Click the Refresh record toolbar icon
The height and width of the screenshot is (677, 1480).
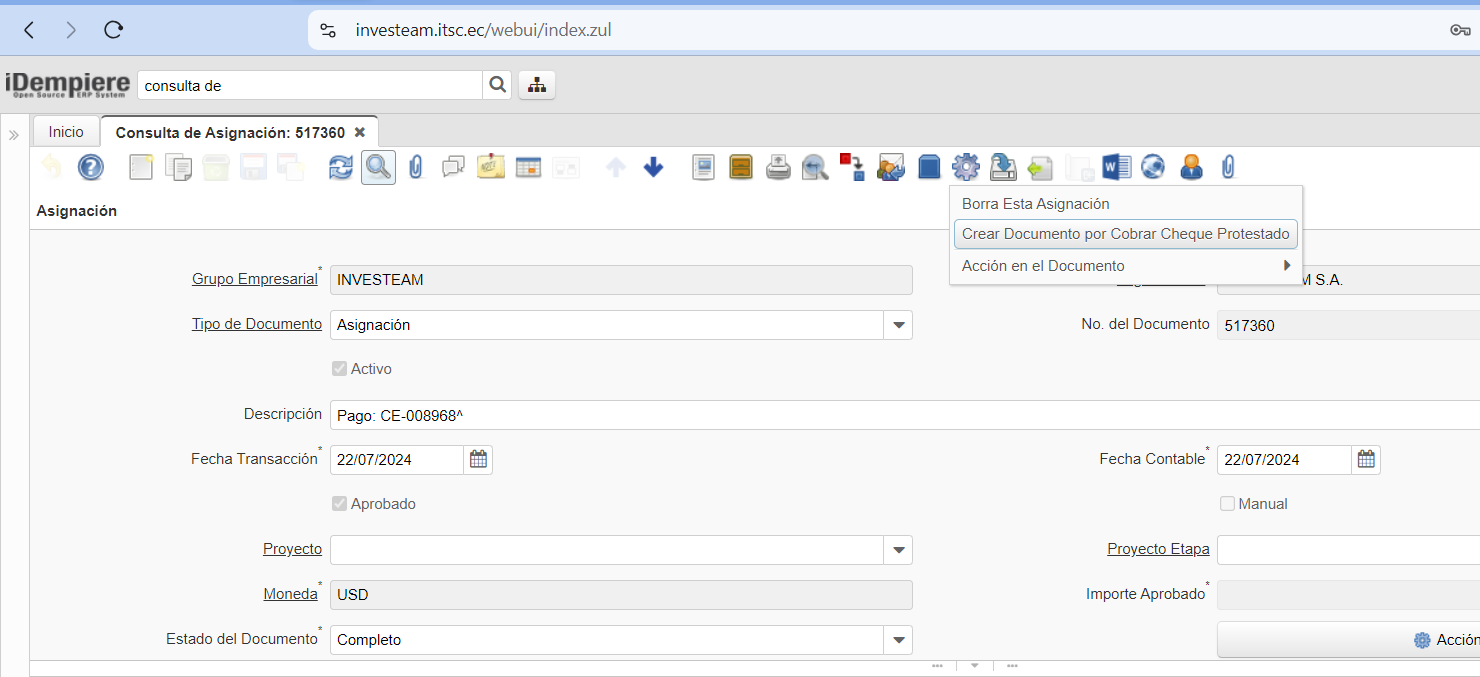point(341,167)
